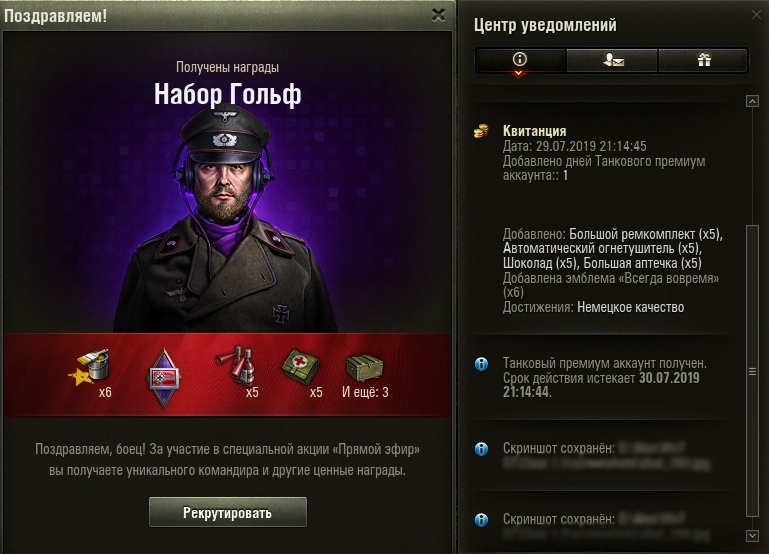The height and width of the screenshot is (554, 769).
Task: Click the Рекрутировать button
Action: pos(228,512)
